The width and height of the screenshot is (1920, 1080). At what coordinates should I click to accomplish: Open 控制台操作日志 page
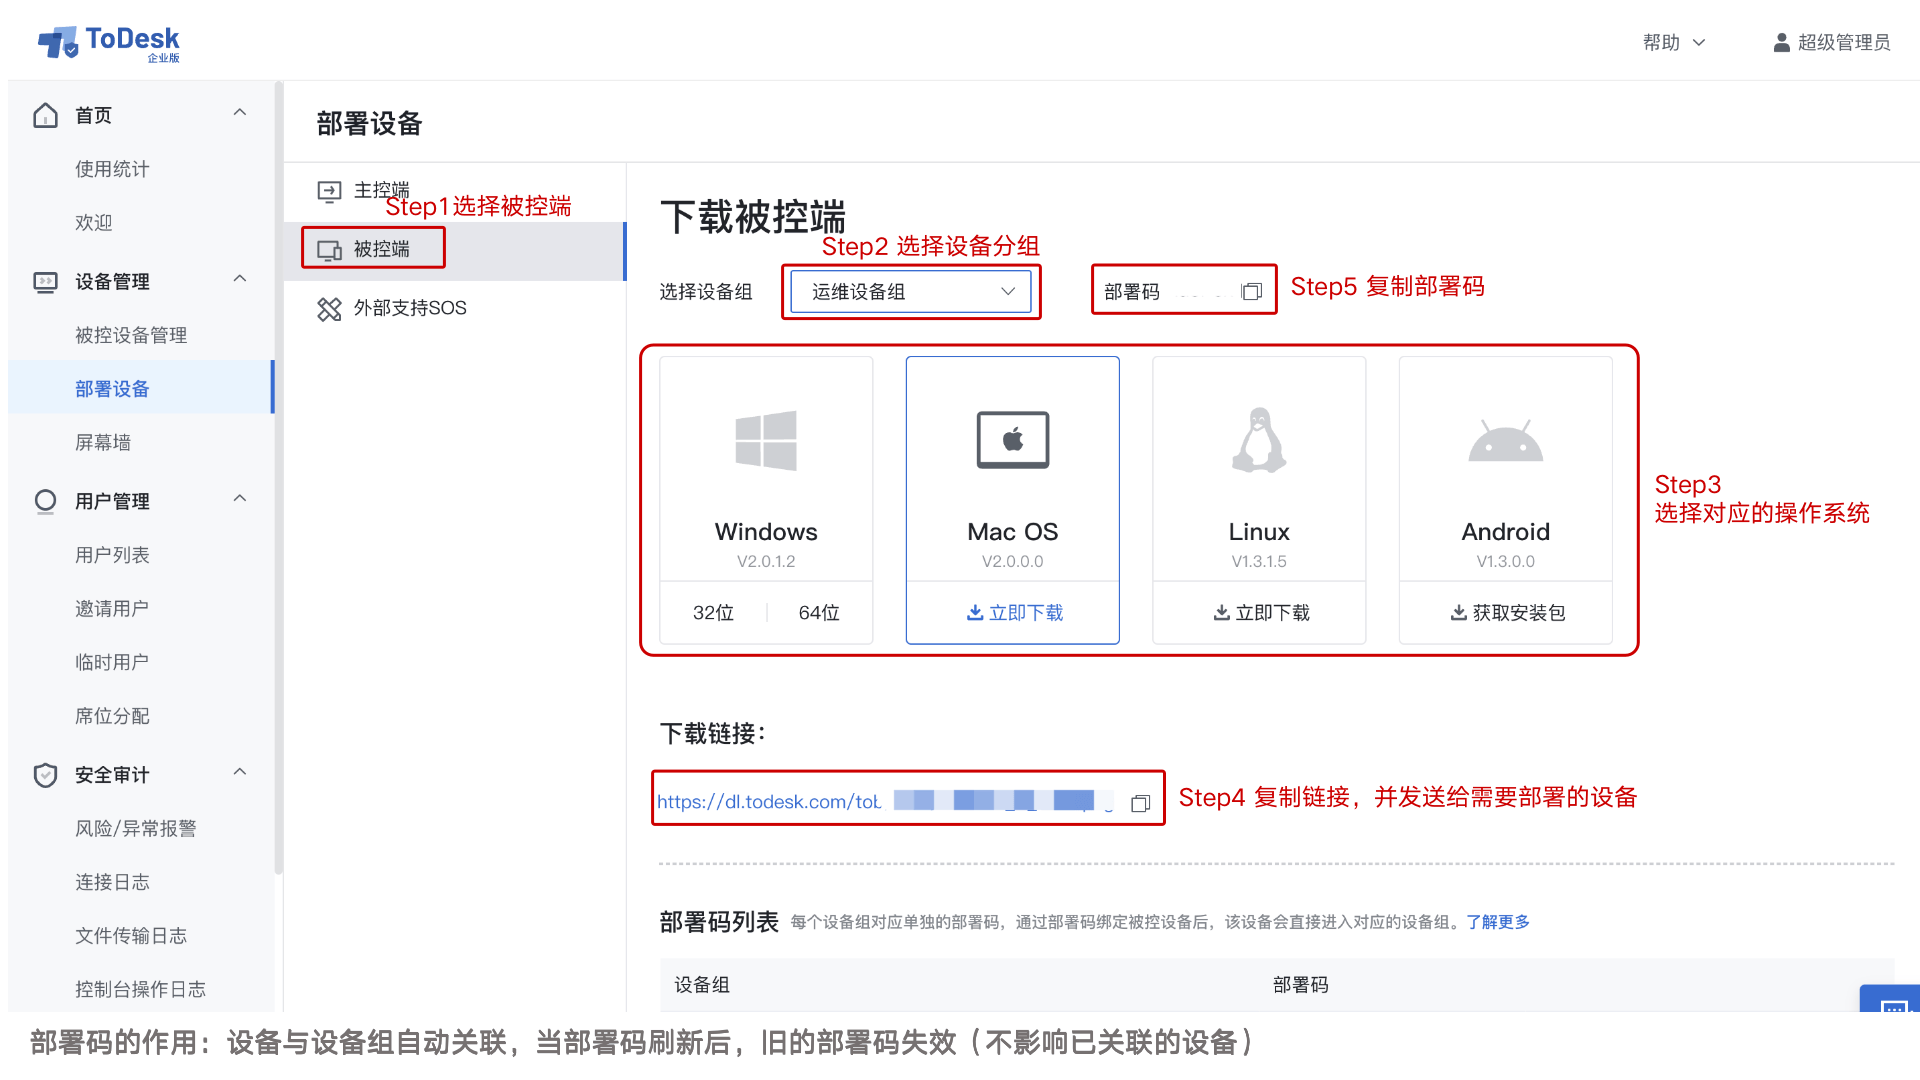(x=141, y=990)
